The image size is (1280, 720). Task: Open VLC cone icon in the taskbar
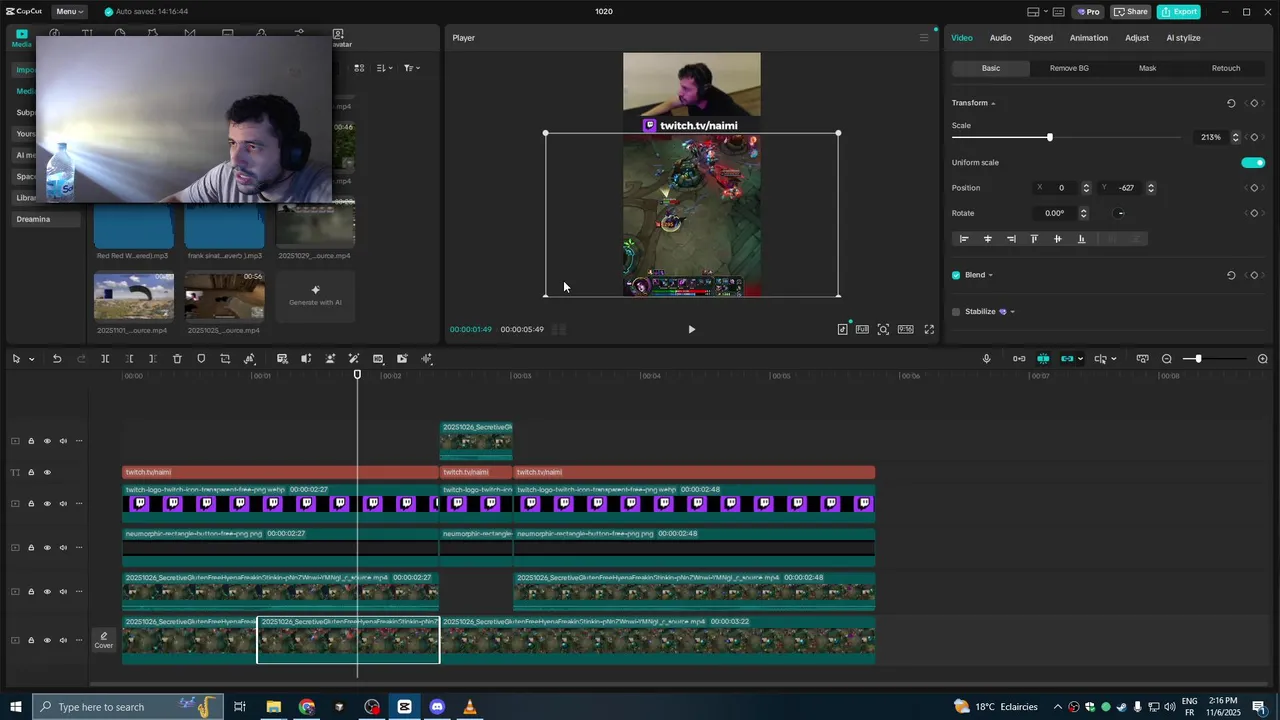[469, 707]
